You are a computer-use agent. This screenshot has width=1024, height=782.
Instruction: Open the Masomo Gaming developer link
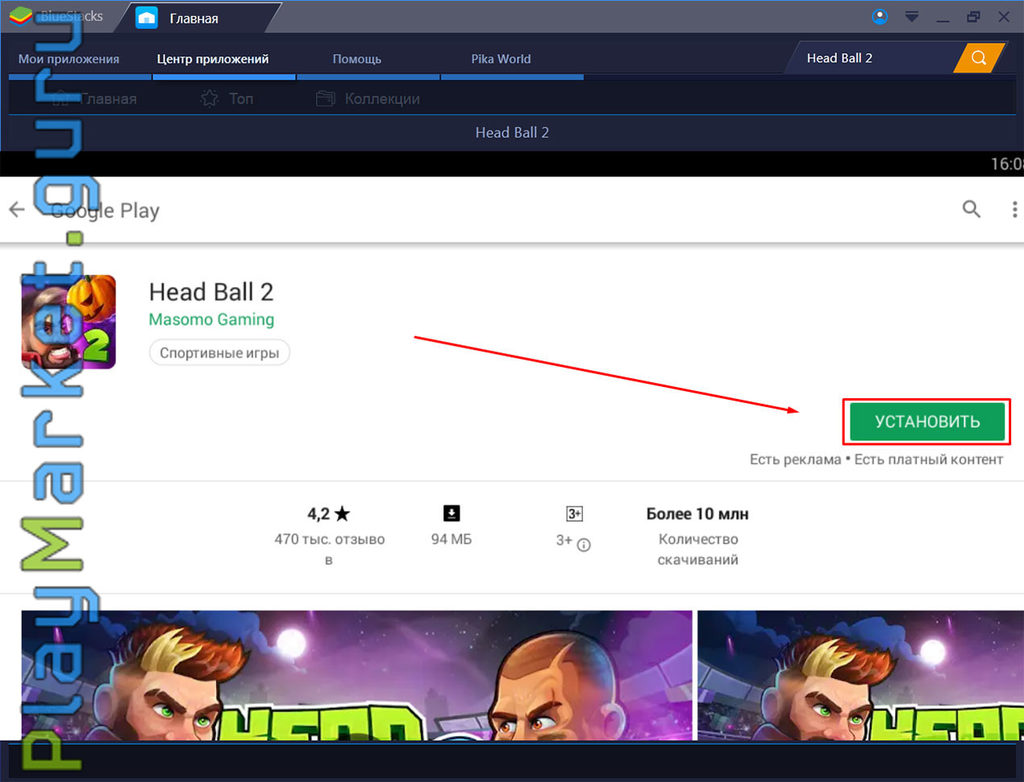[x=212, y=319]
